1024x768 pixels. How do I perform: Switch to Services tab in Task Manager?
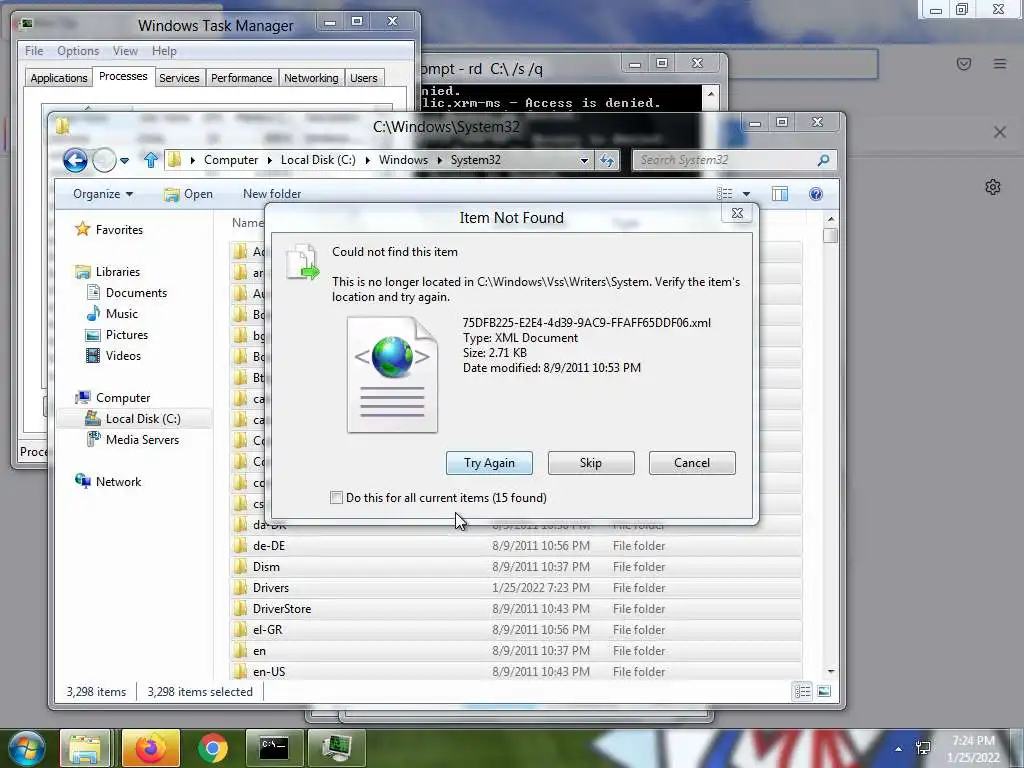[x=179, y=78]
